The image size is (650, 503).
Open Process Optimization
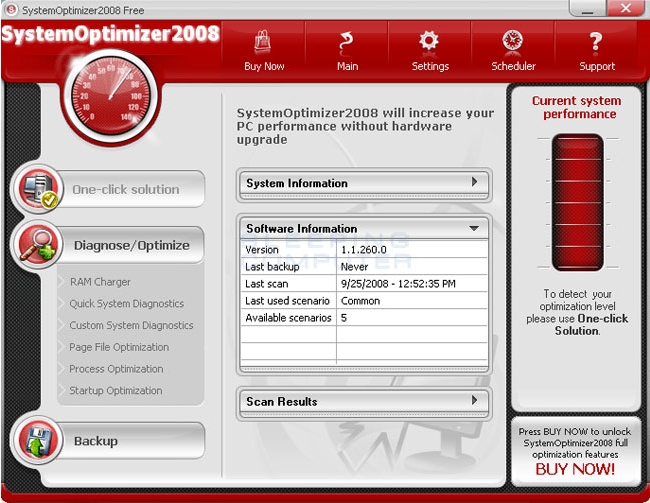click(x=116, y=369)
